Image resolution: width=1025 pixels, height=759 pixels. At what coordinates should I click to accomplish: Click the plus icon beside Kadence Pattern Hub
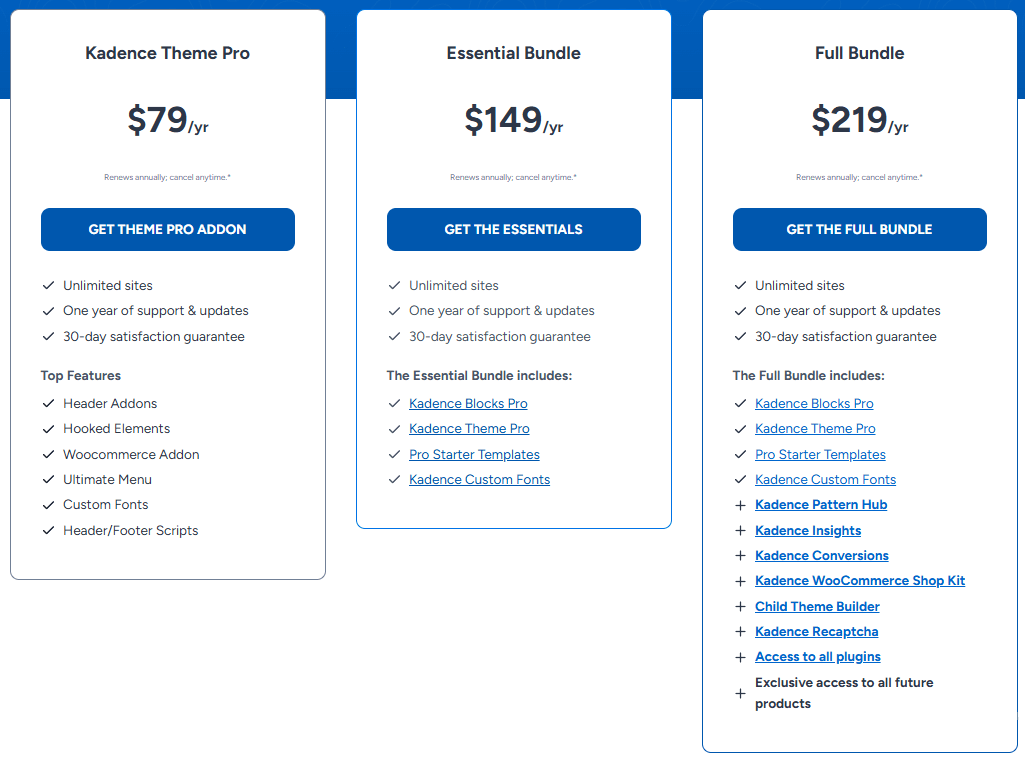(x=740, y=505)
